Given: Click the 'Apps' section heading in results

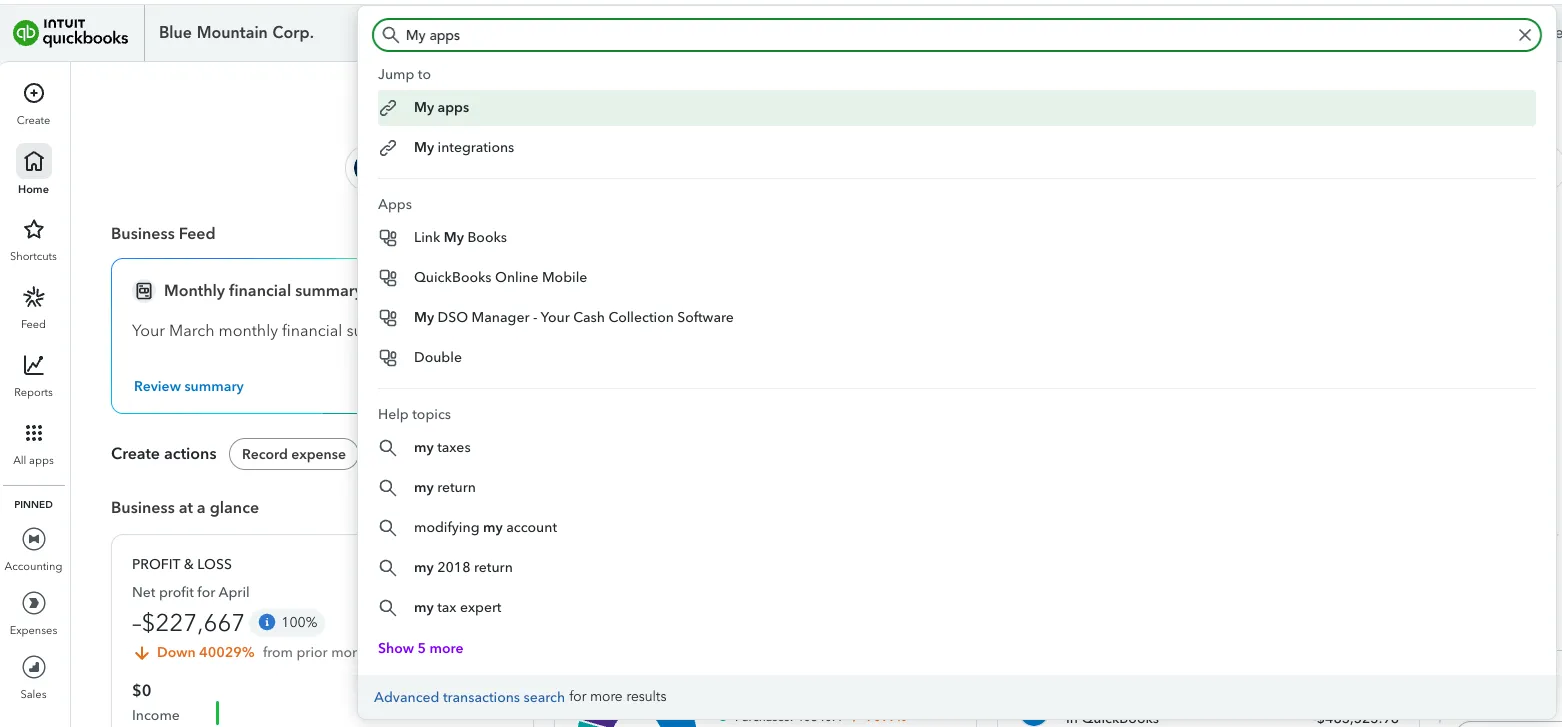Looking at the screenshot, I should pos(395,205).
